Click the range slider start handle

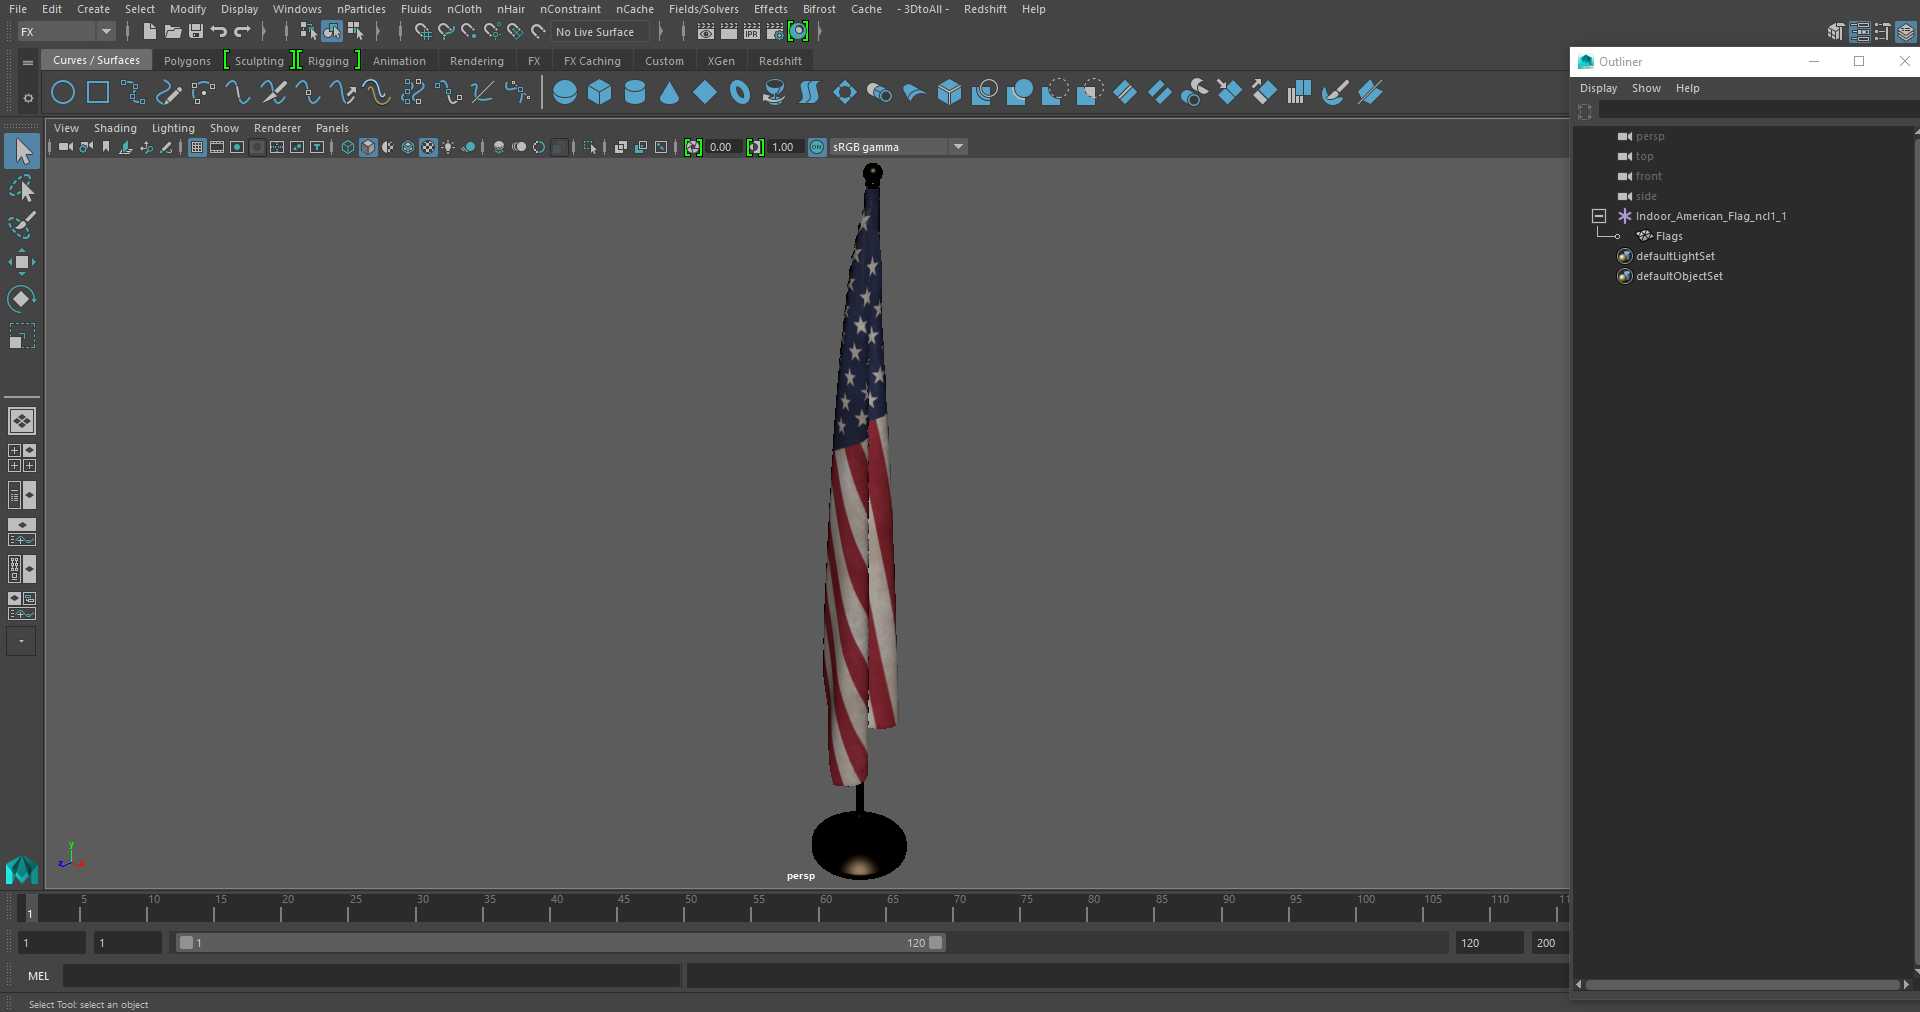[x=186, y=943]
